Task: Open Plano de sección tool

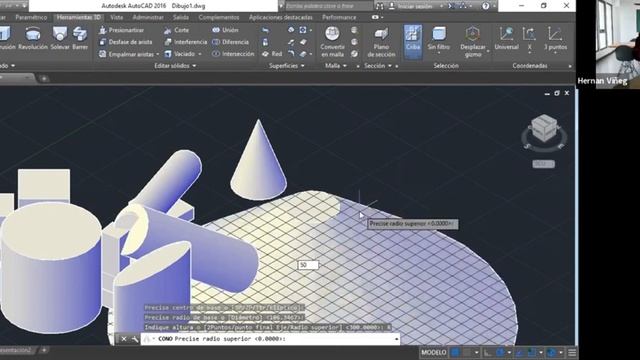Action: [381, 41]
